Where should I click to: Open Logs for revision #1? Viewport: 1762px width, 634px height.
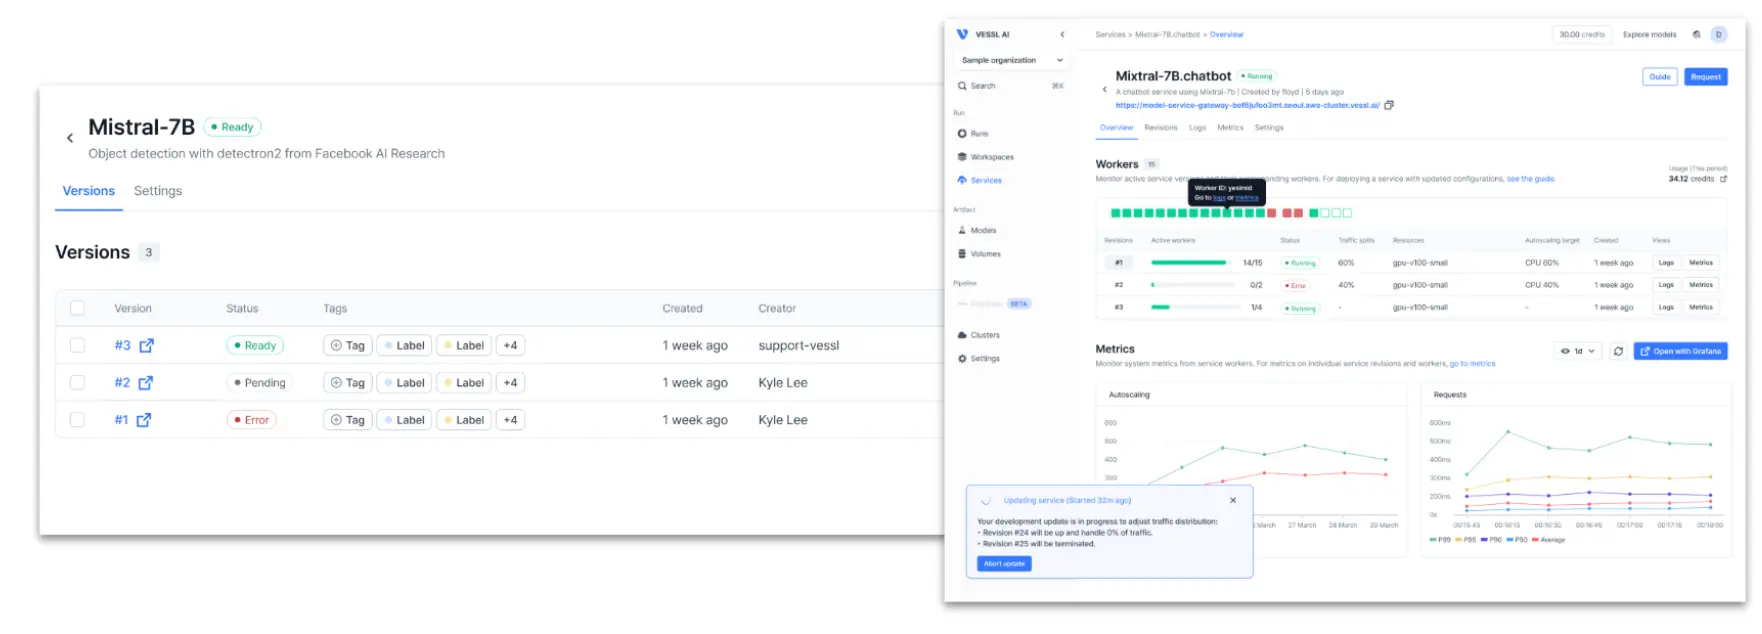(x=1666, y=263)
